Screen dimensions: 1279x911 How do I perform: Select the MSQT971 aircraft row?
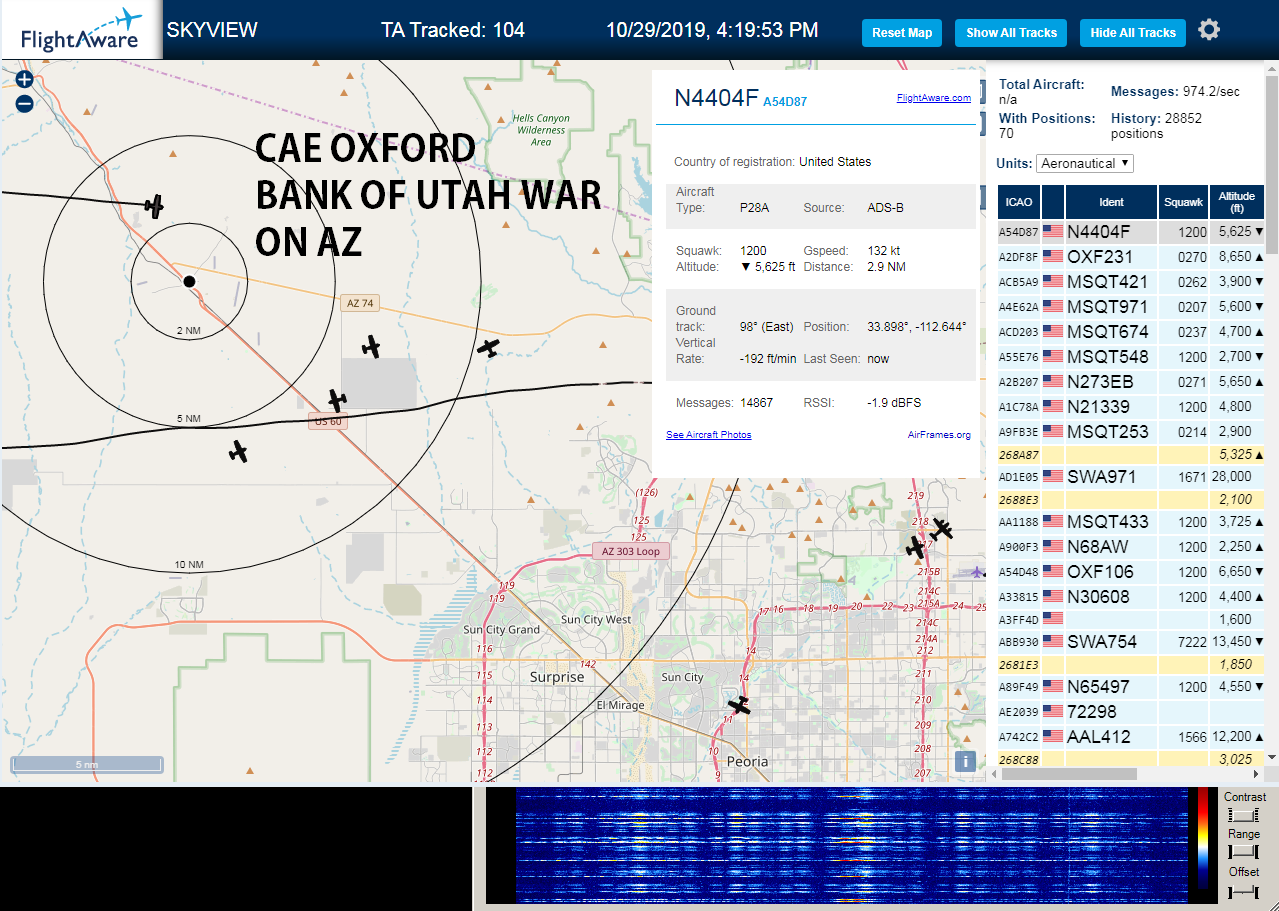(x=1131, y=306)
